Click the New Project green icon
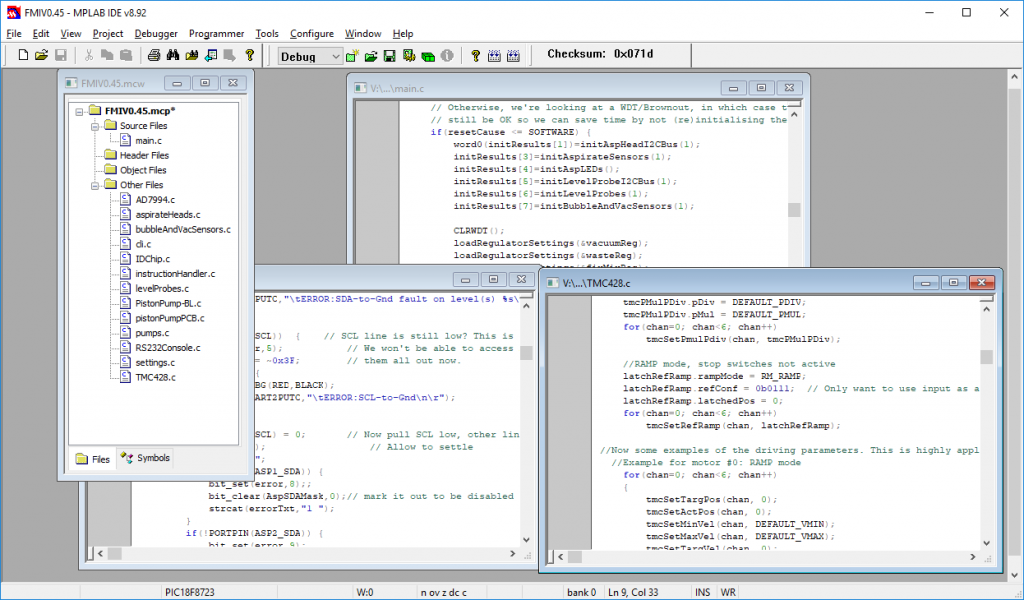1024x600 pixels. click(352, 56)
